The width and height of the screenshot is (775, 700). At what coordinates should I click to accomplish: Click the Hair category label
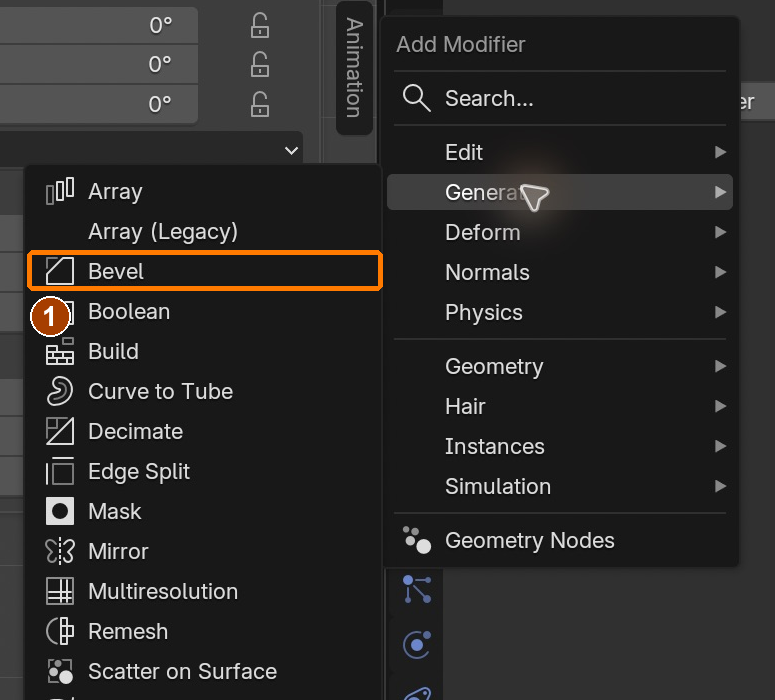point(465,406)
